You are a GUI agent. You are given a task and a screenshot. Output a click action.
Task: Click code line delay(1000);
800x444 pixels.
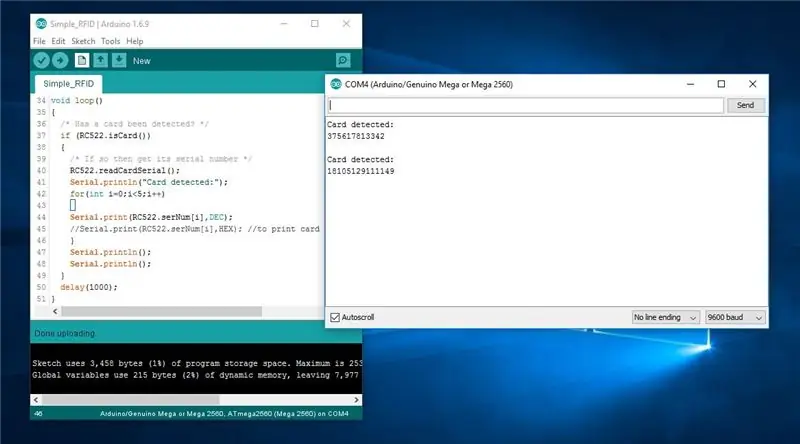point(89,287)
